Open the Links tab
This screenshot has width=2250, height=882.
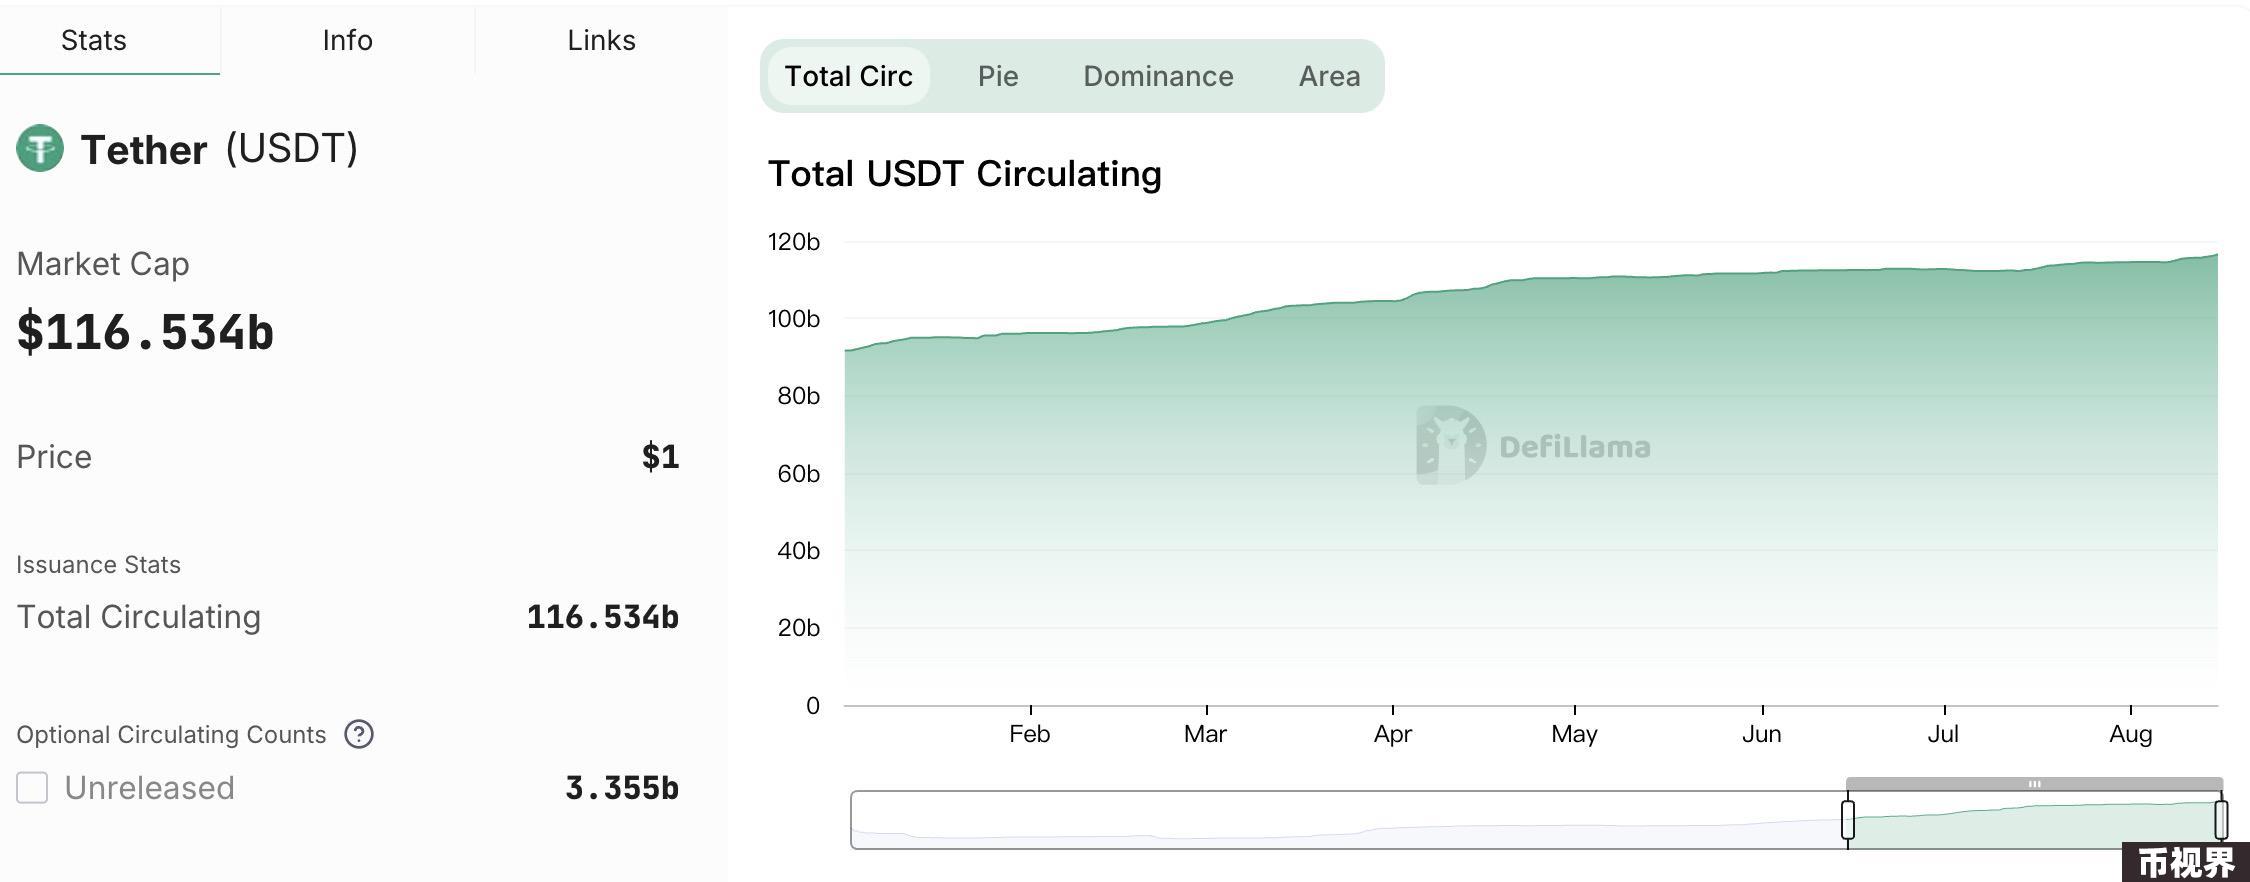(601, 40)
